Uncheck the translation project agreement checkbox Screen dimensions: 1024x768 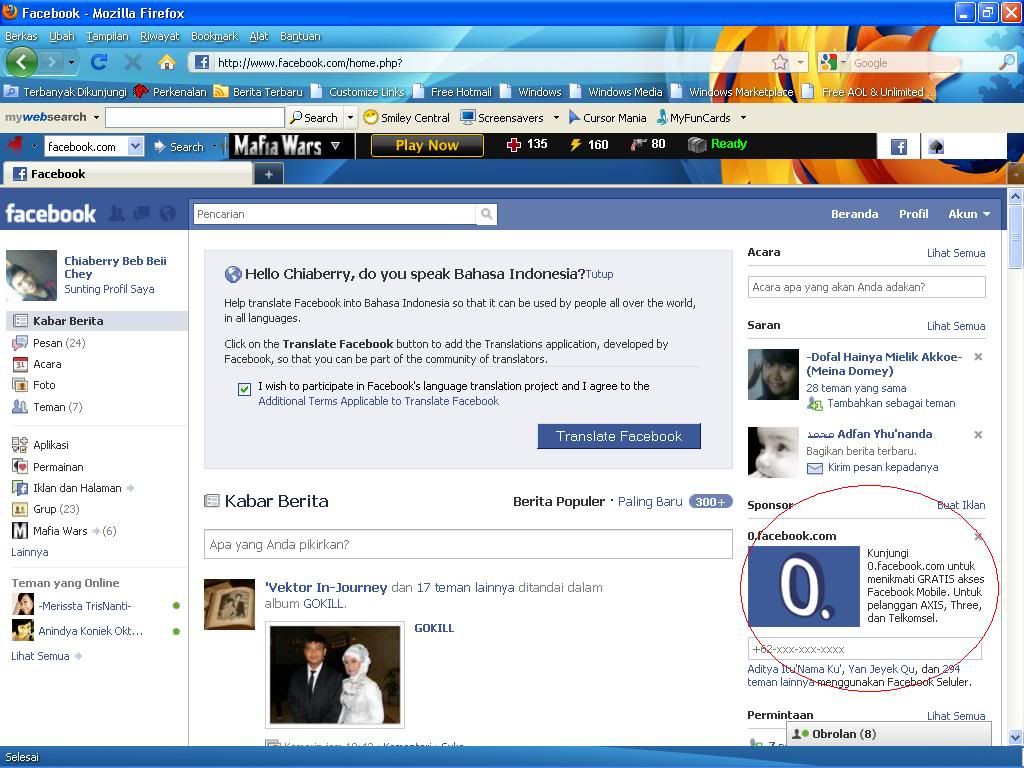pos(244,389)
